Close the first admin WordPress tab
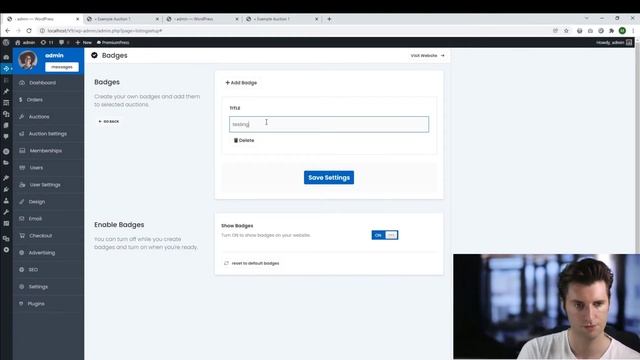This screenshot has height=360, width=640. (x=78, y=19)
